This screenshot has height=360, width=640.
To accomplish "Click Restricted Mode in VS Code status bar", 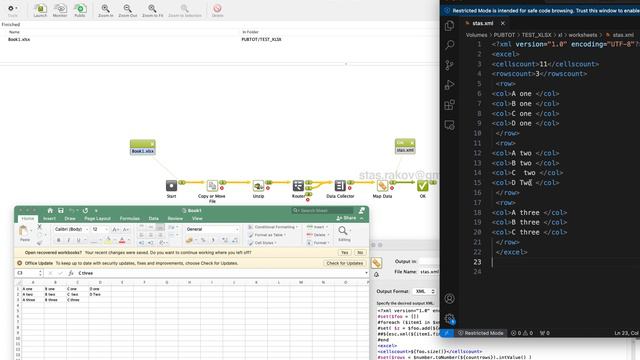I will (480, 333).
